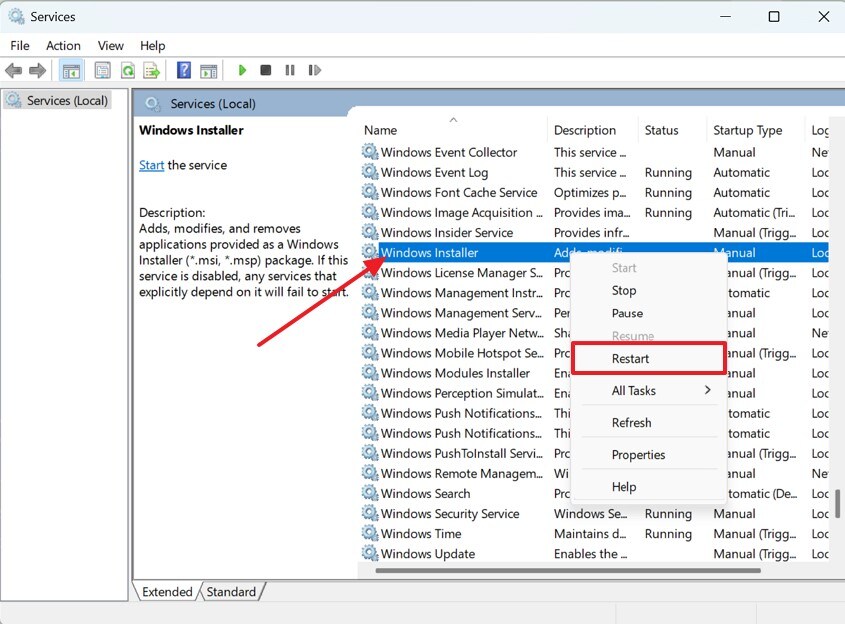Click gear icon beside Windows Search
845x624 pixels.
click(x=370, y=493)
